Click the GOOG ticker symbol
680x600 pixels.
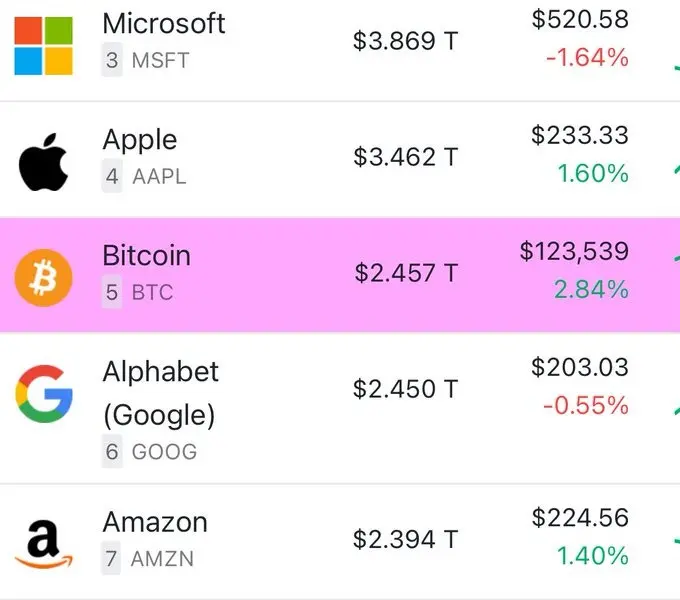[164, 452]
